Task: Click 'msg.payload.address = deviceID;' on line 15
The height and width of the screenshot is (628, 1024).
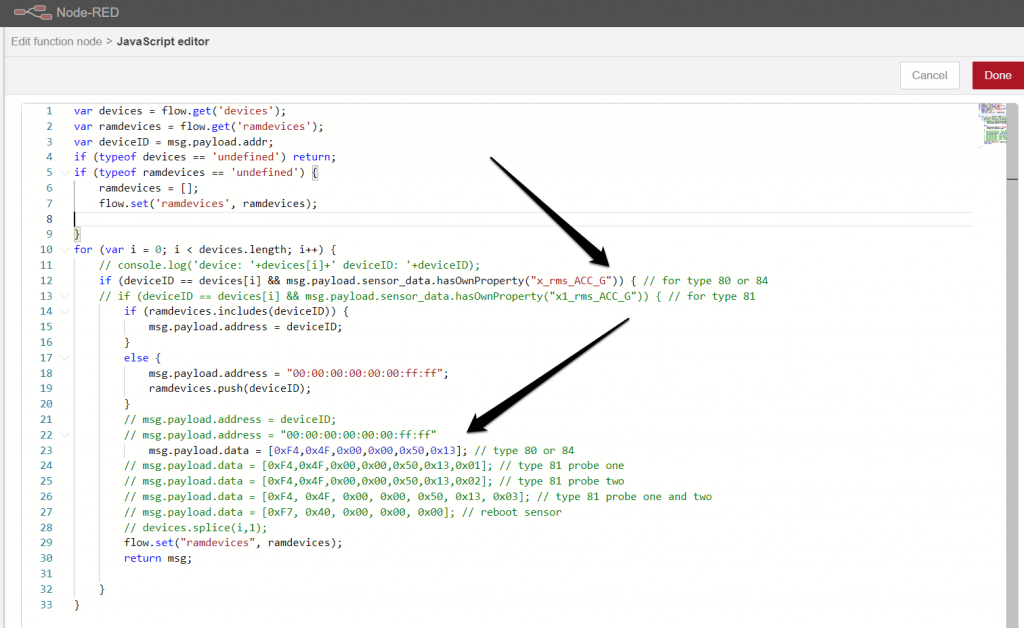Action: pos(245,327)
